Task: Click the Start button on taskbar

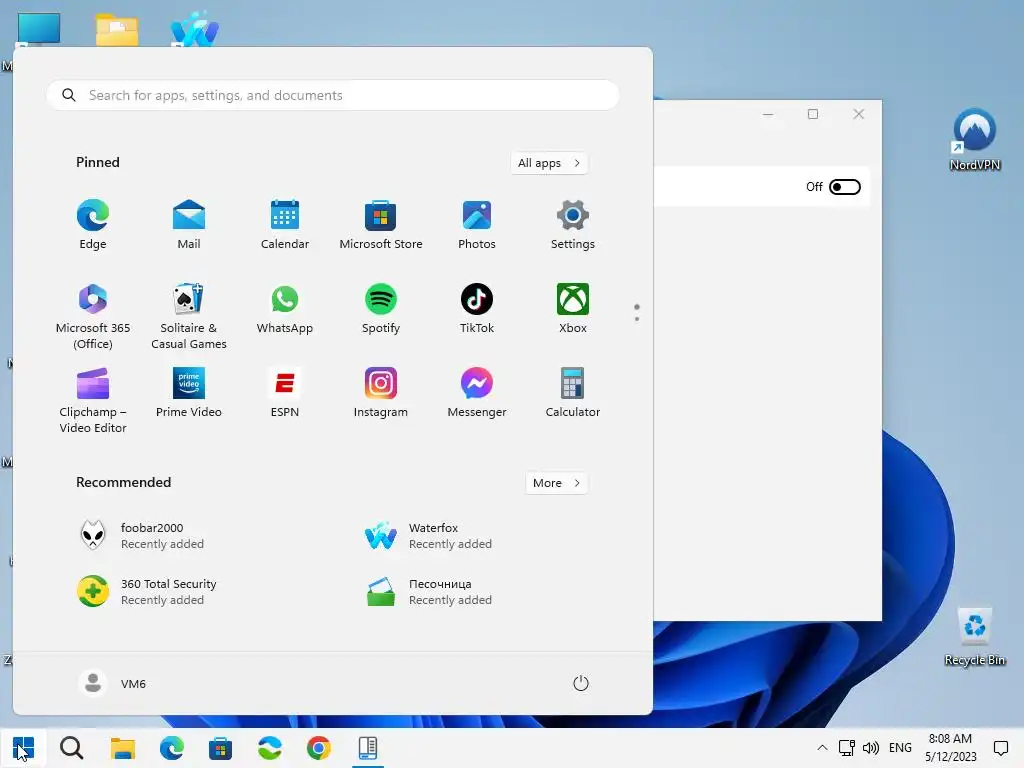Action: pyautogui.click(x=23, y=748)
